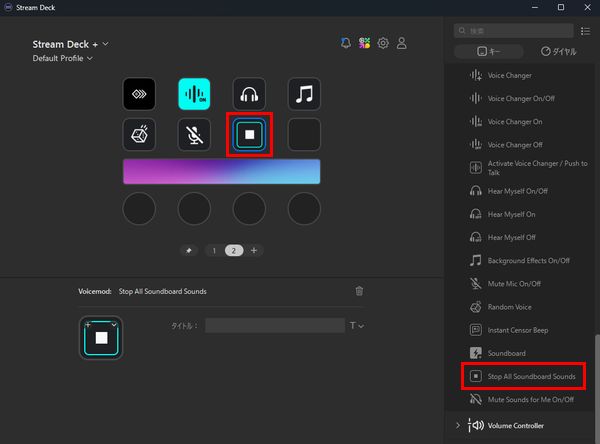Select the Stop All Soundboard Sounds key
600x444 pixels.
coord(249,134)
